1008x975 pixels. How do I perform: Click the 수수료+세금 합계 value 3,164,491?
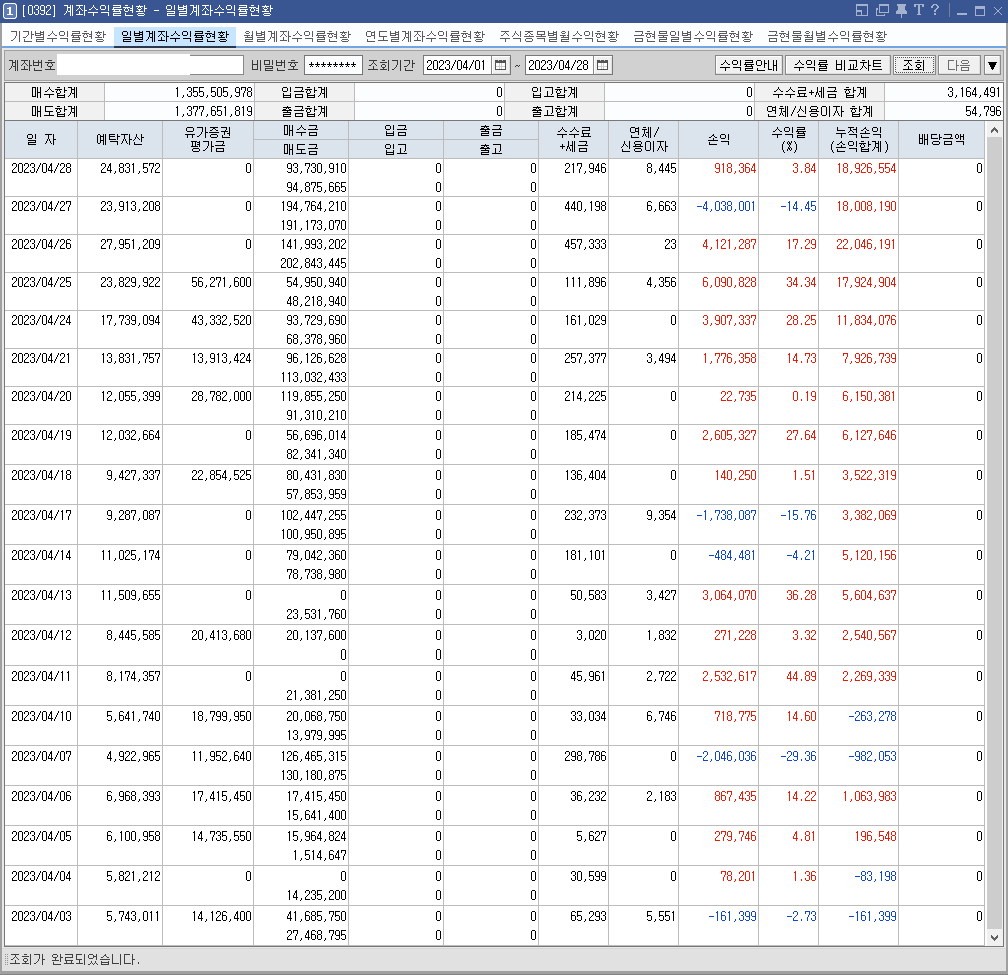tap(973, 93)
